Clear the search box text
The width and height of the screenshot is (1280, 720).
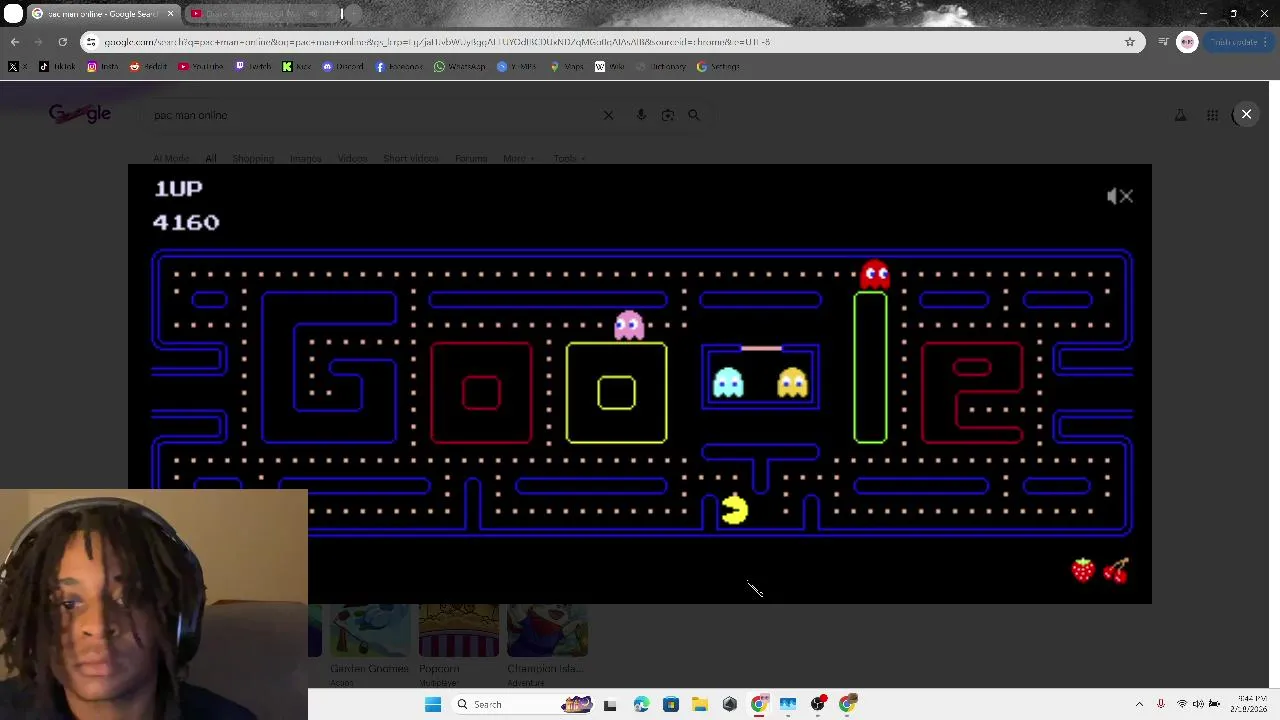click(x=608, y=115)
